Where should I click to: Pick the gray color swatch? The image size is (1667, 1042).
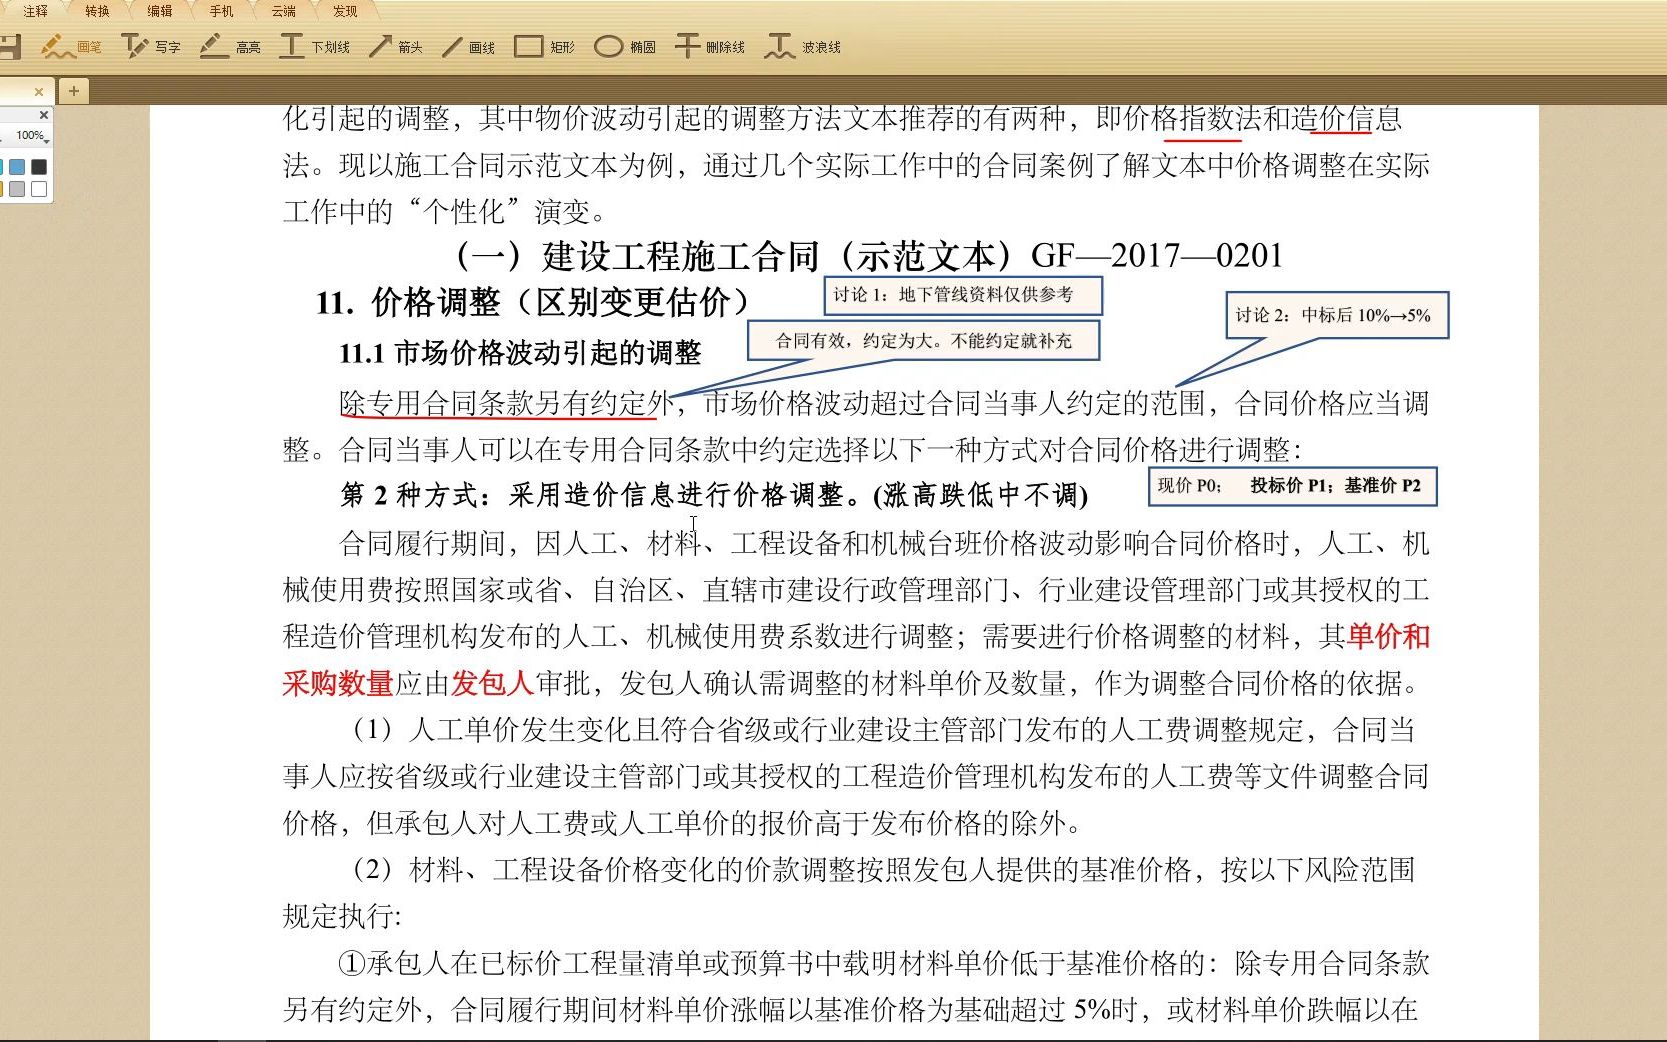coord(17,189)
